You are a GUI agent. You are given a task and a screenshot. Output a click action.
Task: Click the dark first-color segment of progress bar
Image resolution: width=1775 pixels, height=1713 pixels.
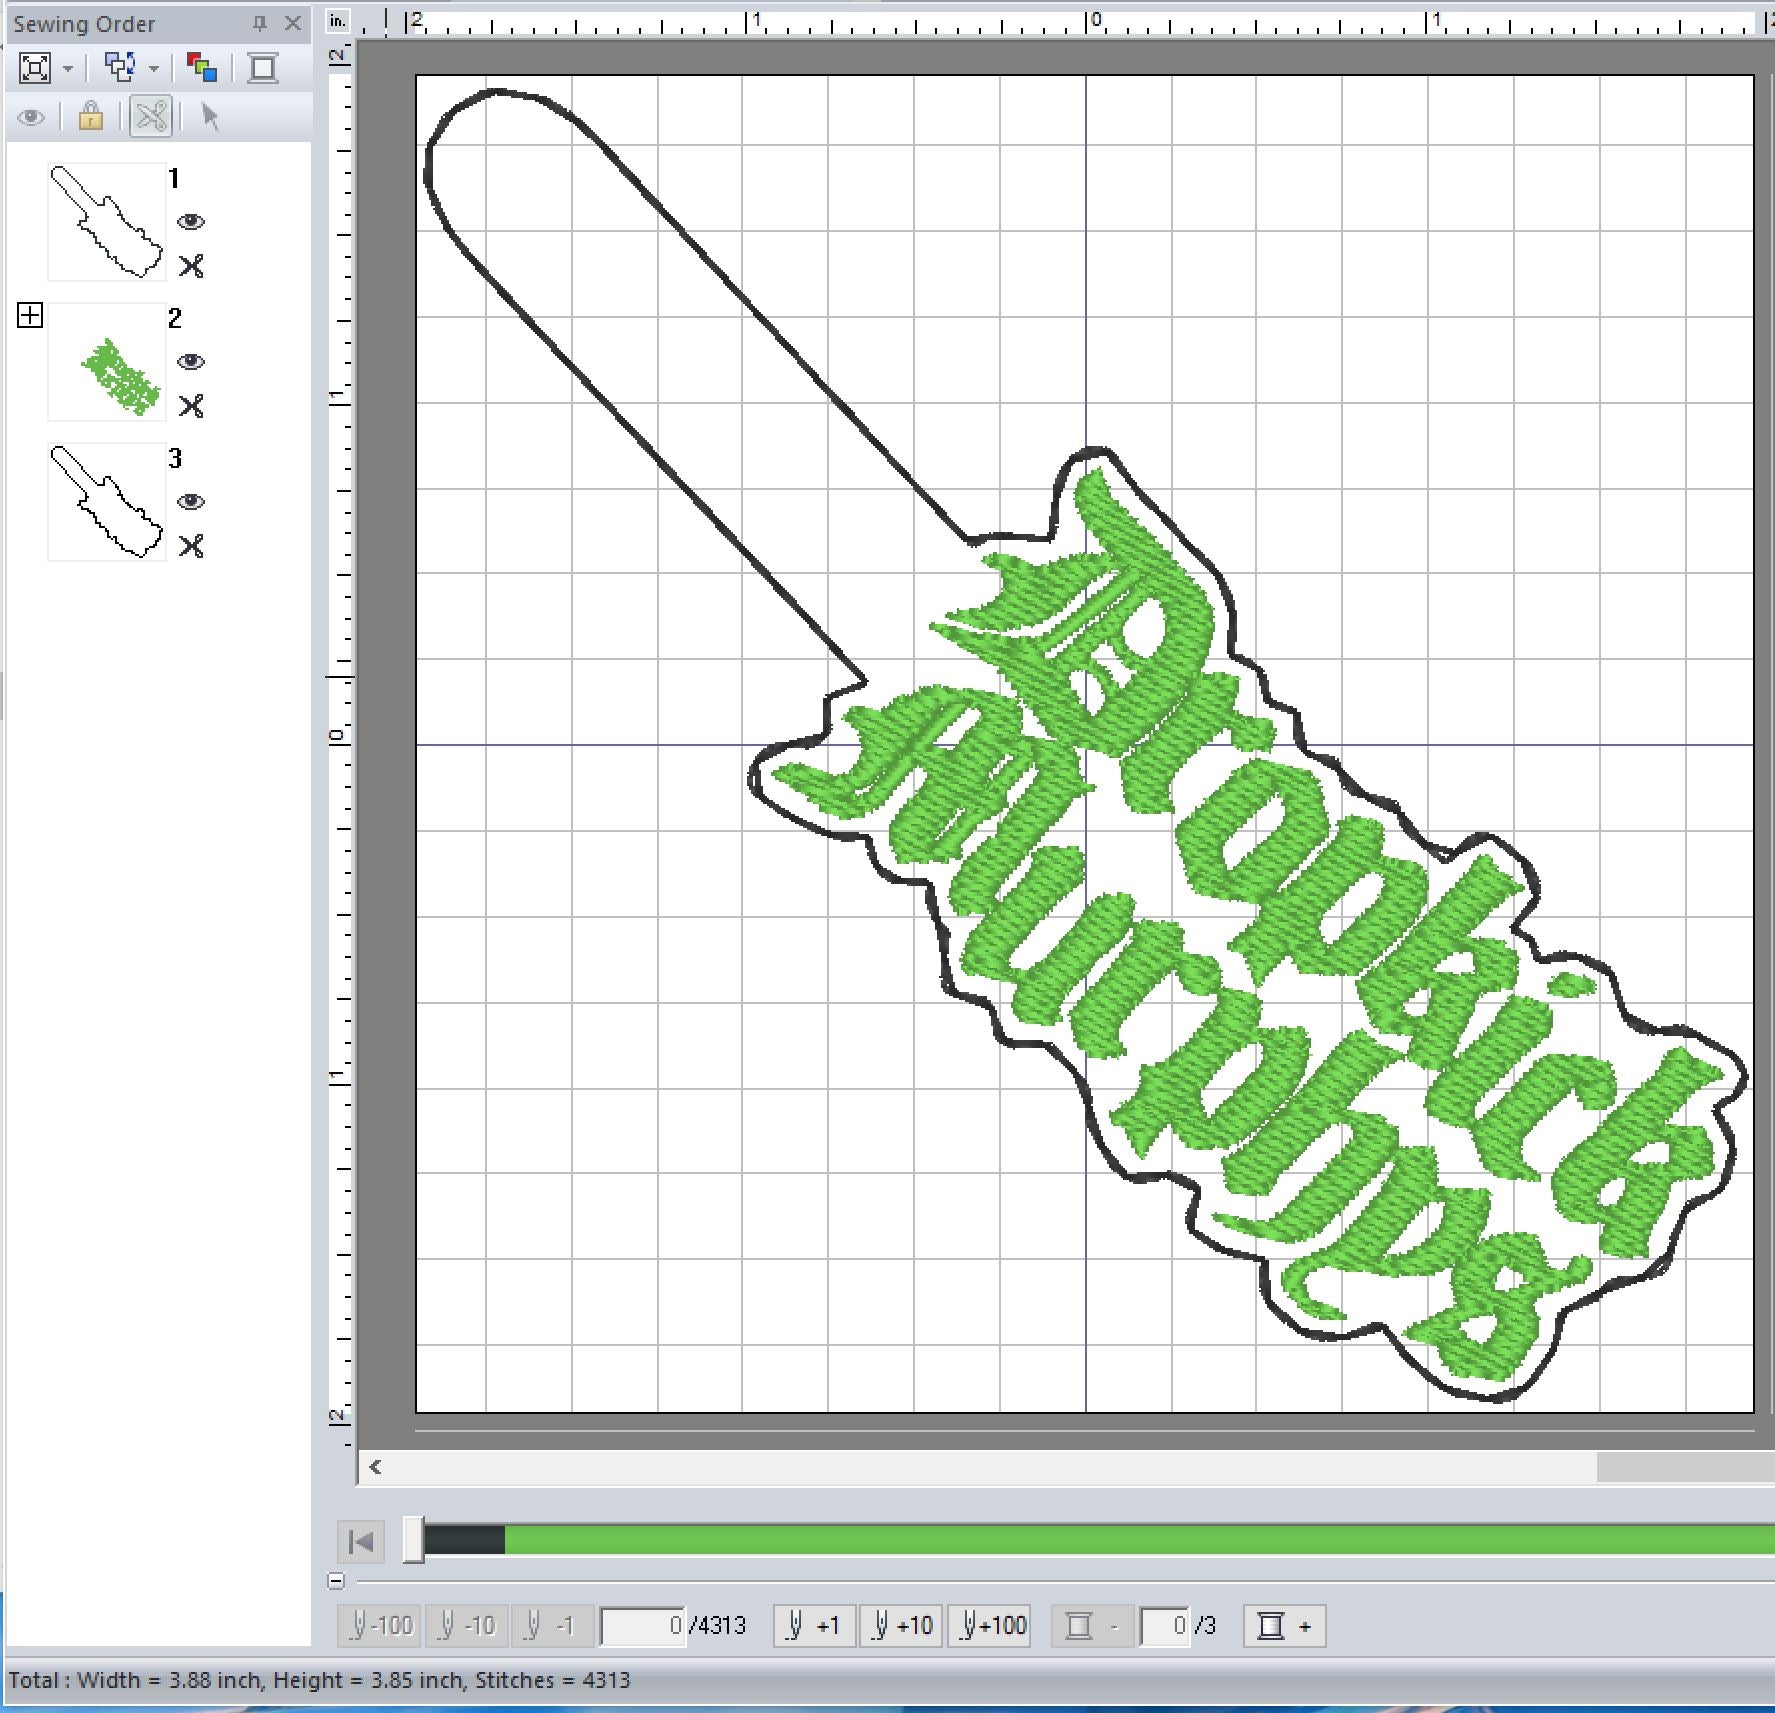pos(464,1540)
